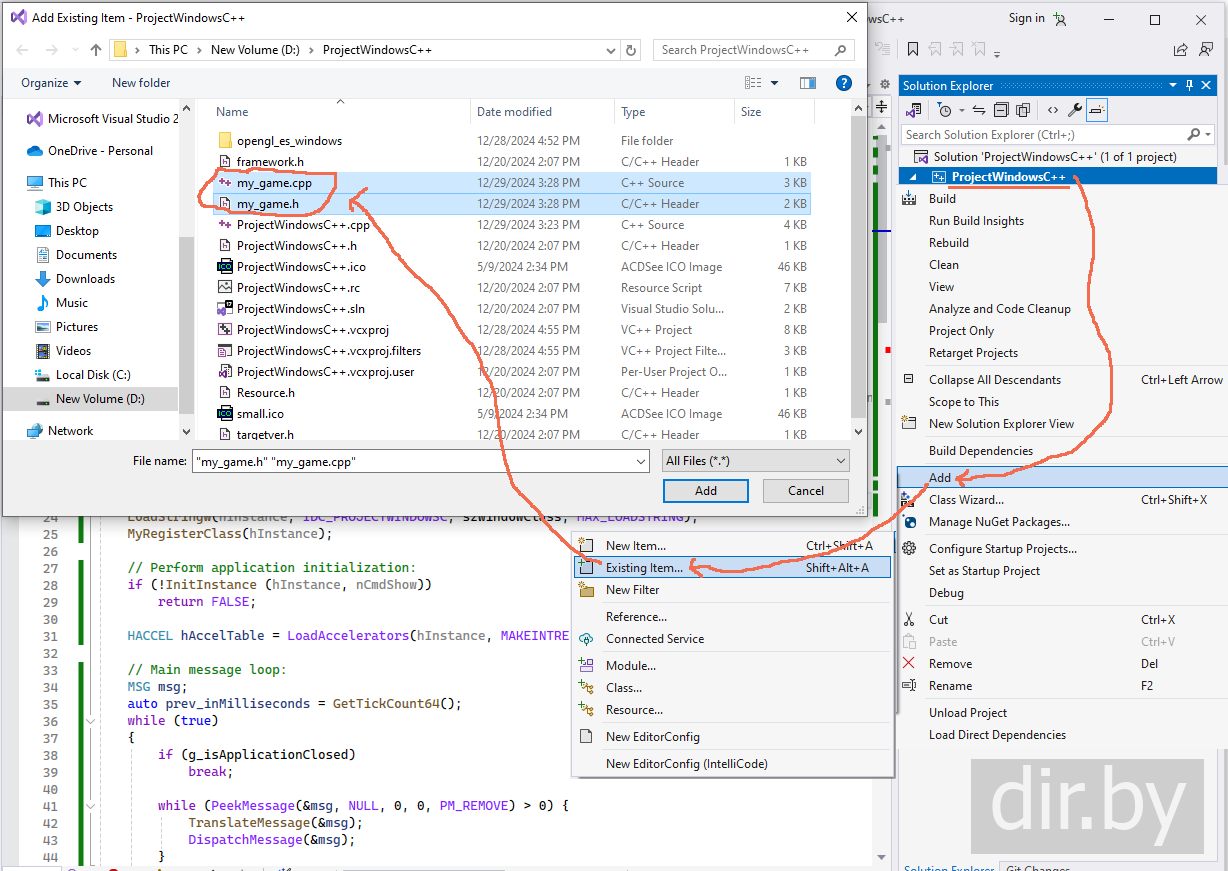Go up one folder with the up arrow

coord(96,50)
